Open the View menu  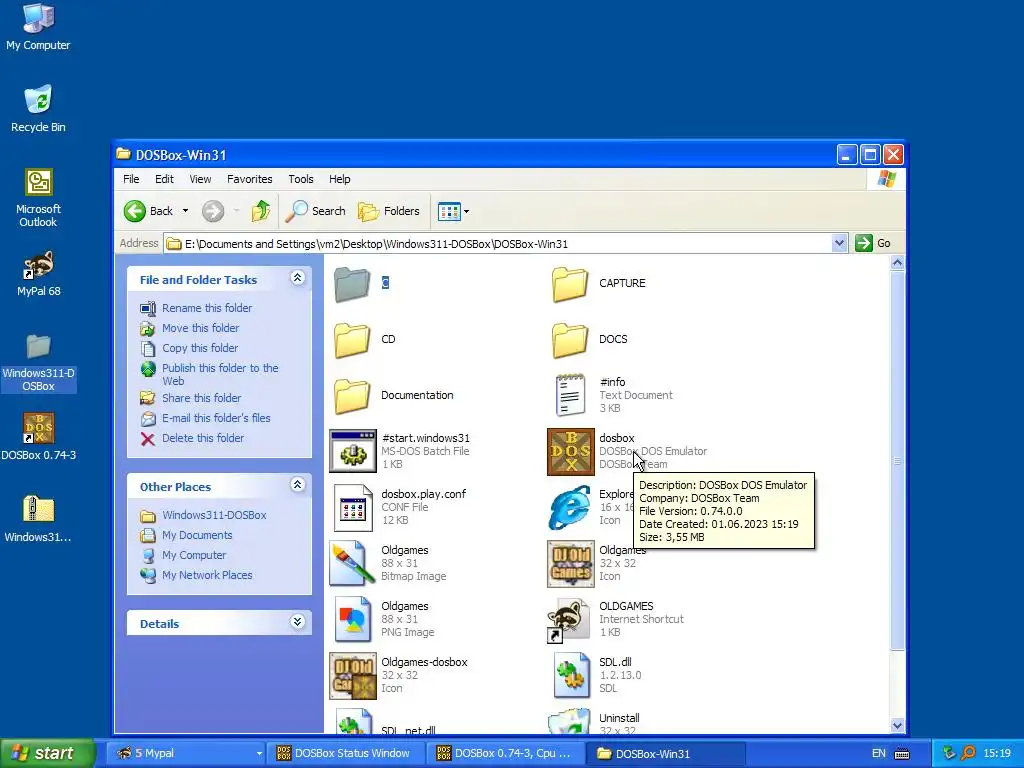[200, 179]
